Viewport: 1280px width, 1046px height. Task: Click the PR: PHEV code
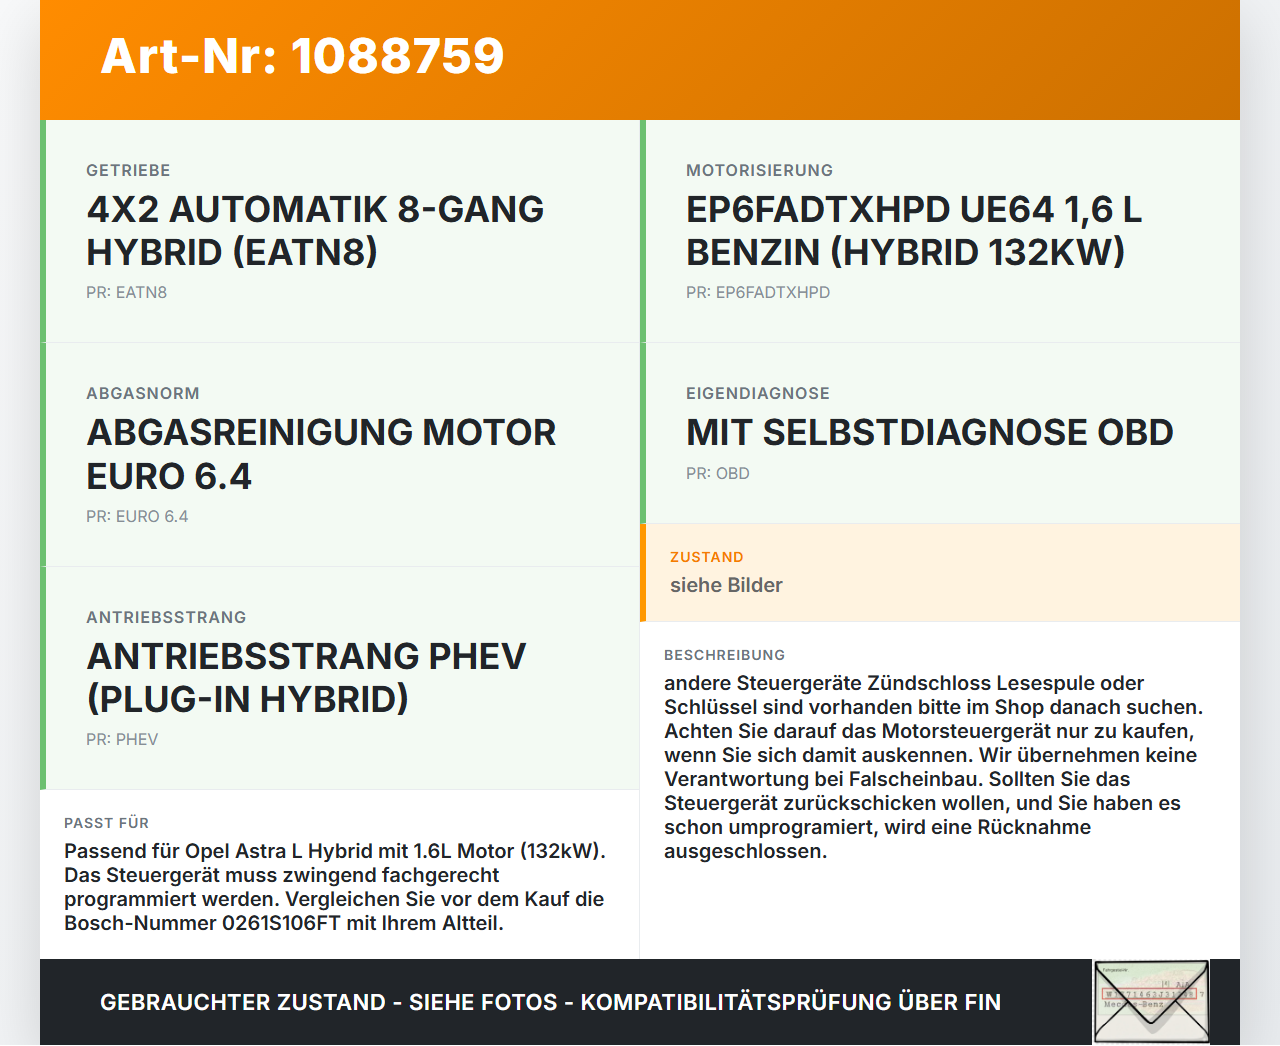tap(122, 740)
